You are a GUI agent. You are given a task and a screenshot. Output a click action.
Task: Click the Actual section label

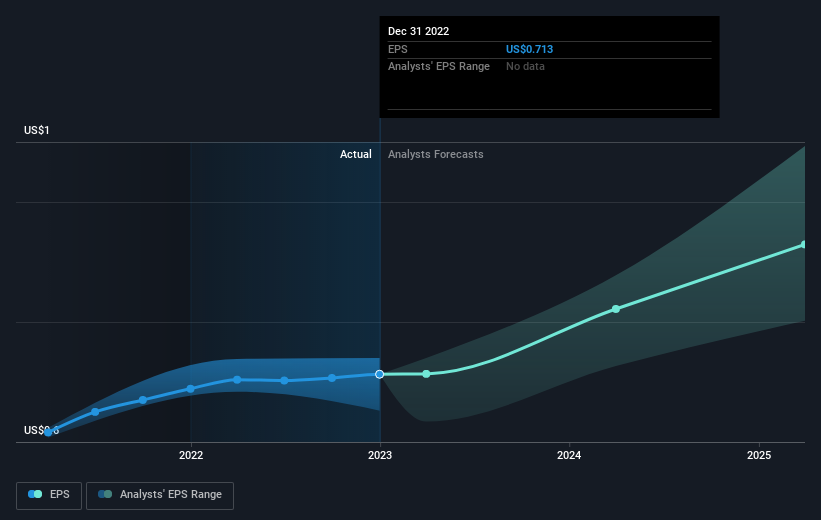(356, 154)
